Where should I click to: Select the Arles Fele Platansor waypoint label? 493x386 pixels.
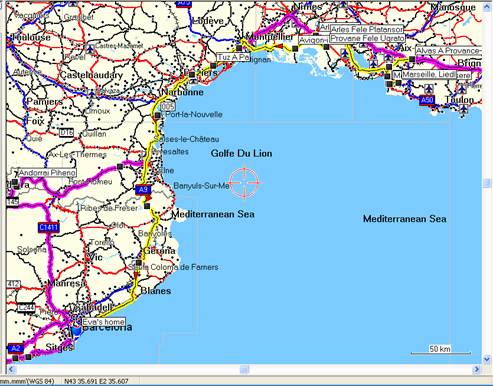tap(366, 29)
